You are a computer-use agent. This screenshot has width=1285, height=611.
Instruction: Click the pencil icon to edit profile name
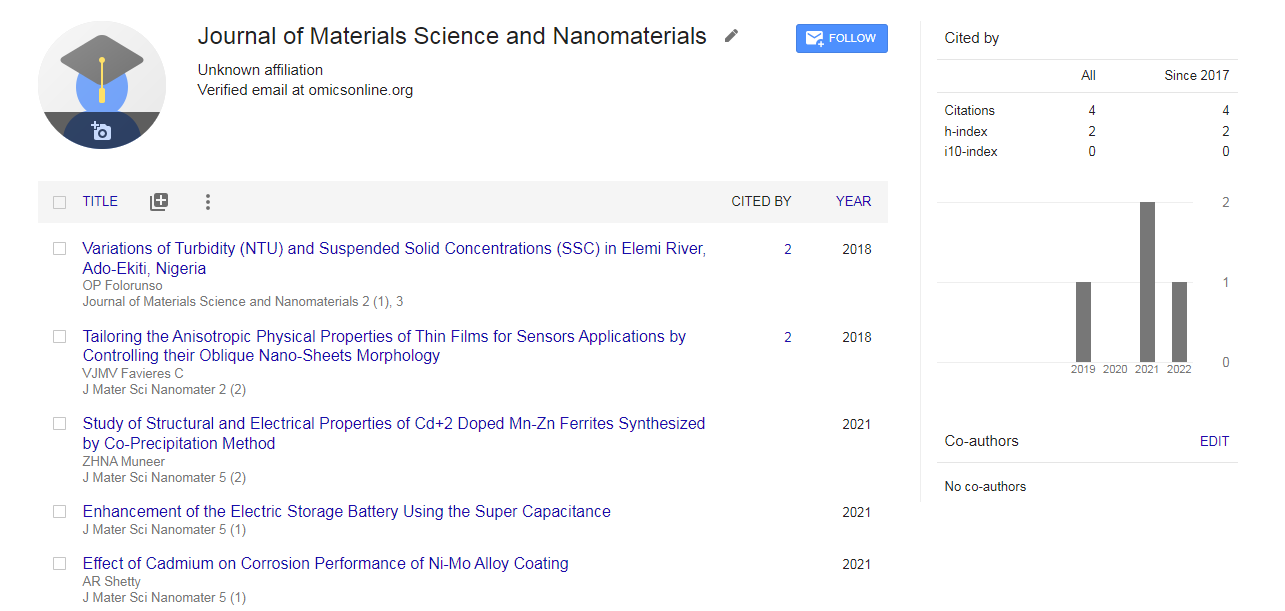click(x=731, y=36)
